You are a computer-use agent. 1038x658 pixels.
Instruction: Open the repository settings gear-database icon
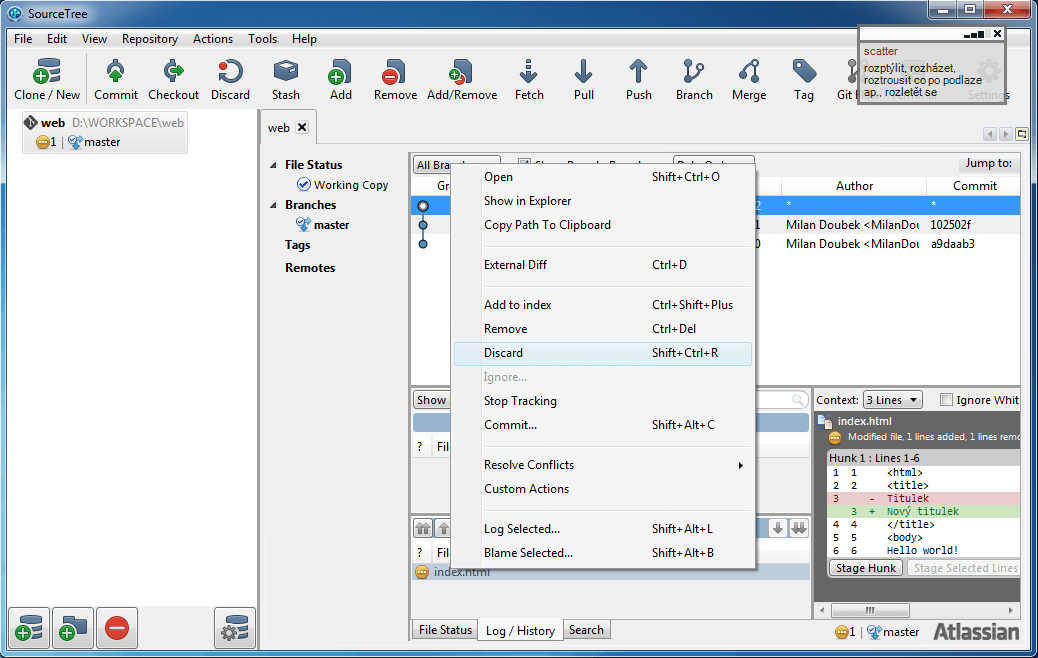pyautogui.click(x=235, y=628)
